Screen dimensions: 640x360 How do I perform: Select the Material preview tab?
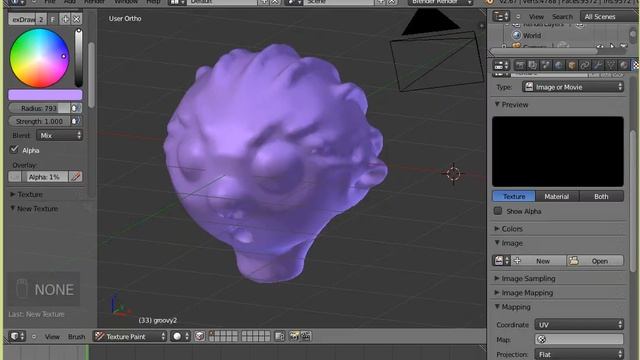[x=557, y=196]
